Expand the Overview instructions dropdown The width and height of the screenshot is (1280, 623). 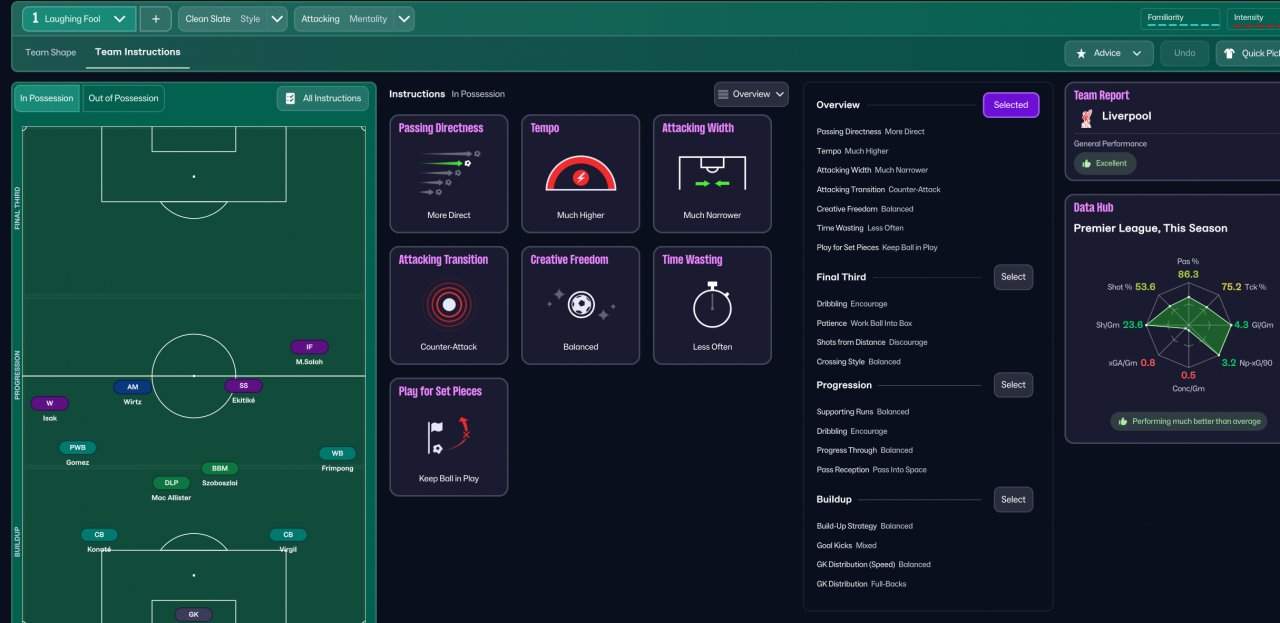[751, 94]
